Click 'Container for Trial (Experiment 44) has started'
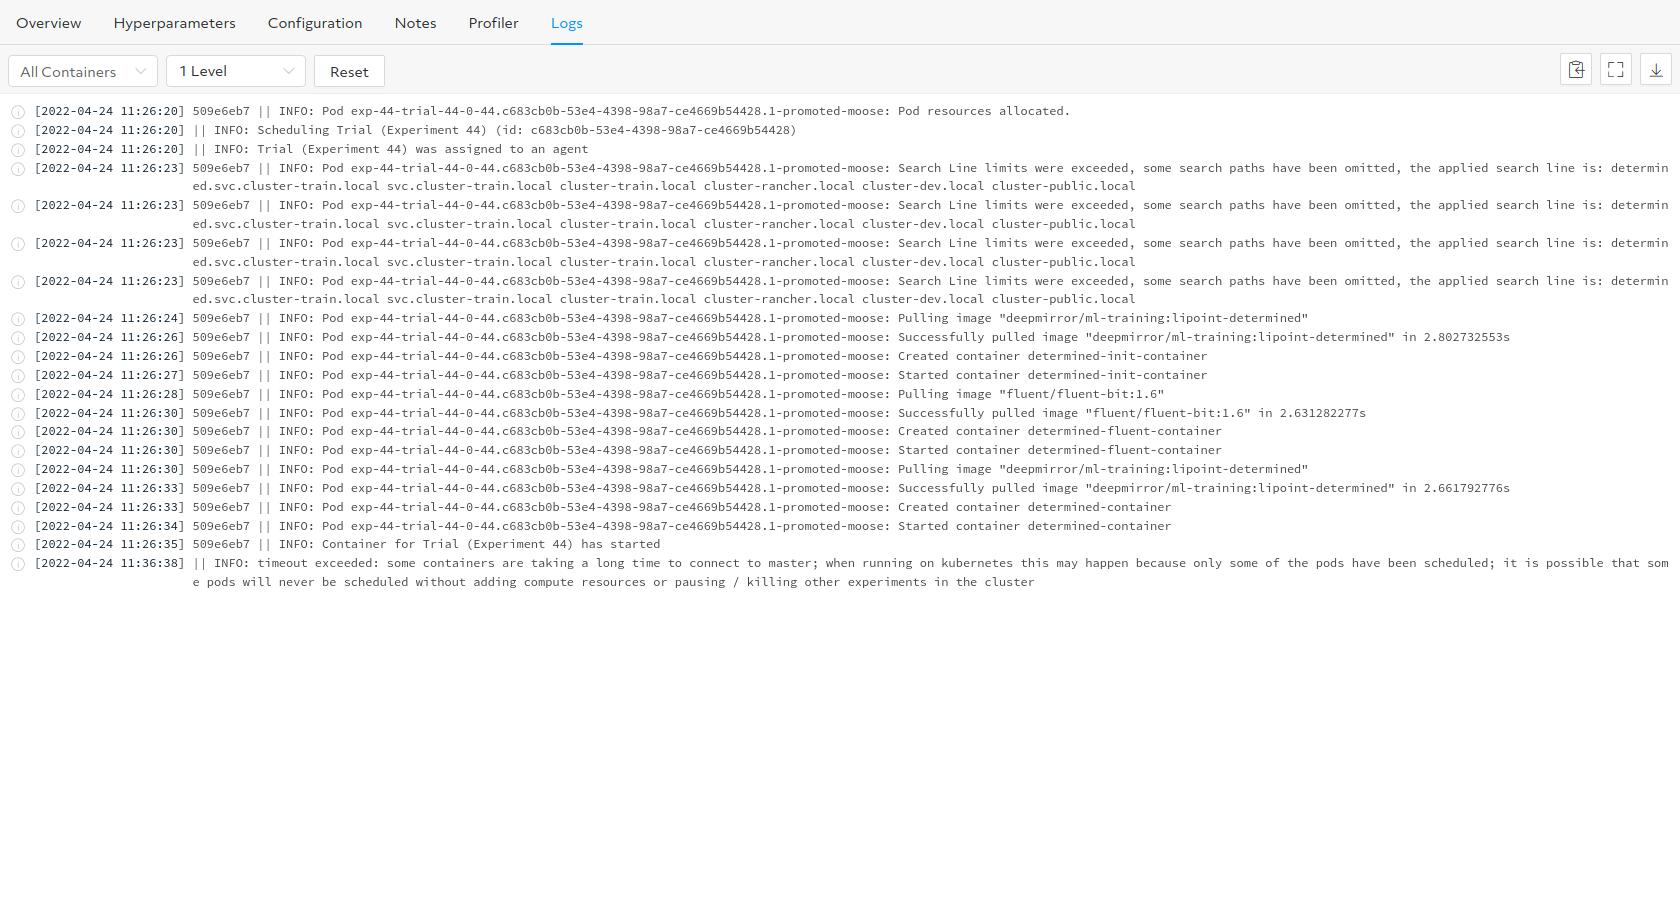Viewport: 1680px width, 921px height. (x=491, y=544)
